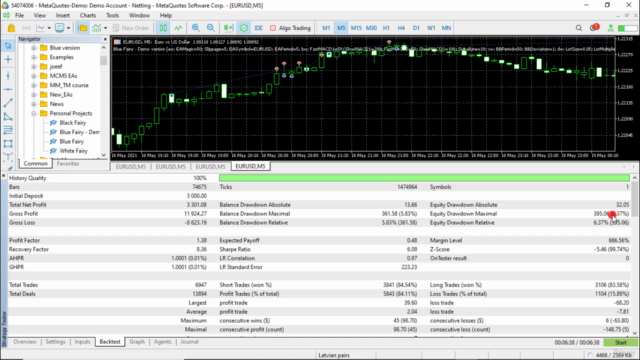
Task: Expand the Examples folder
Action: pos(34,57)
